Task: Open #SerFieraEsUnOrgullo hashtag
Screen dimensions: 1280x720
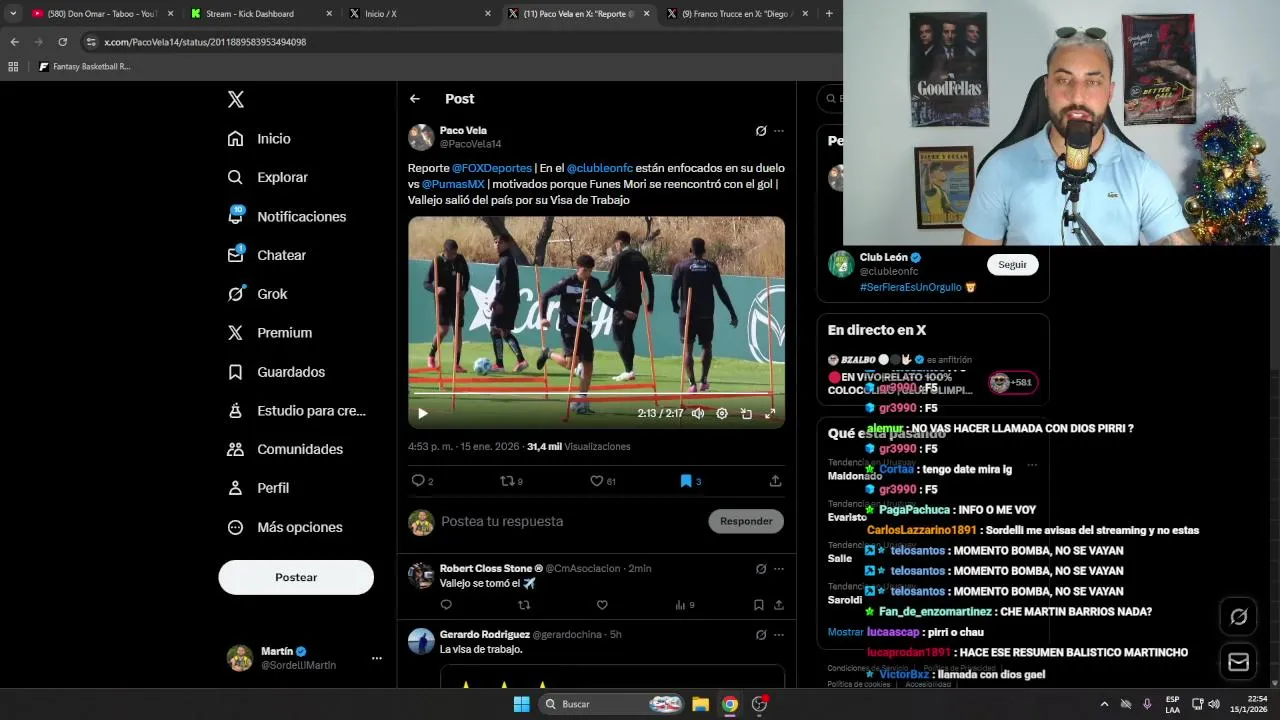Action: 911,287
